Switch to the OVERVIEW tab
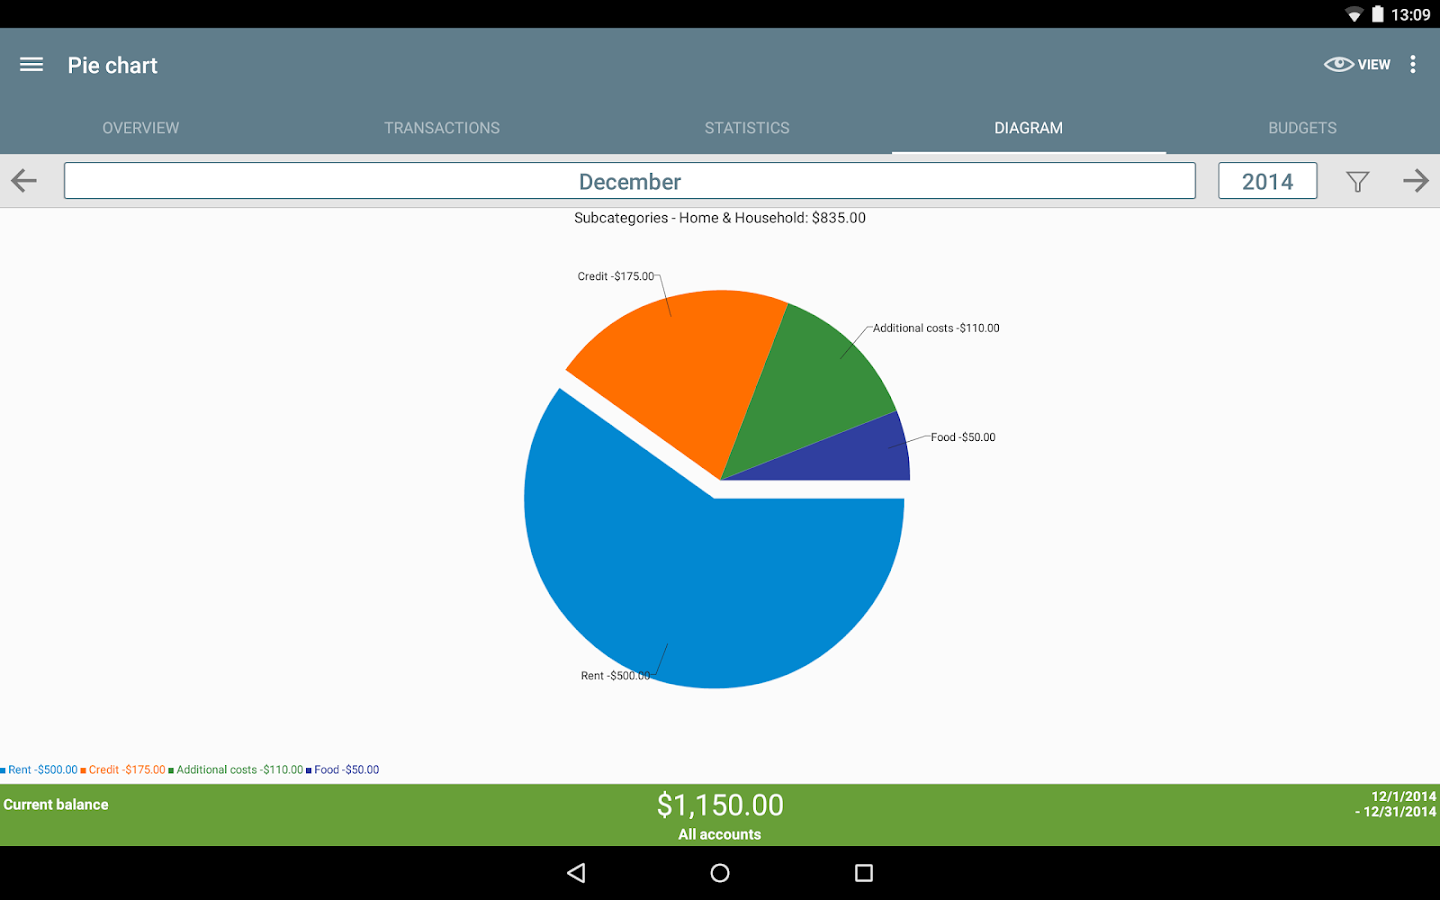 pyautogui.click(x=141, y=128)
